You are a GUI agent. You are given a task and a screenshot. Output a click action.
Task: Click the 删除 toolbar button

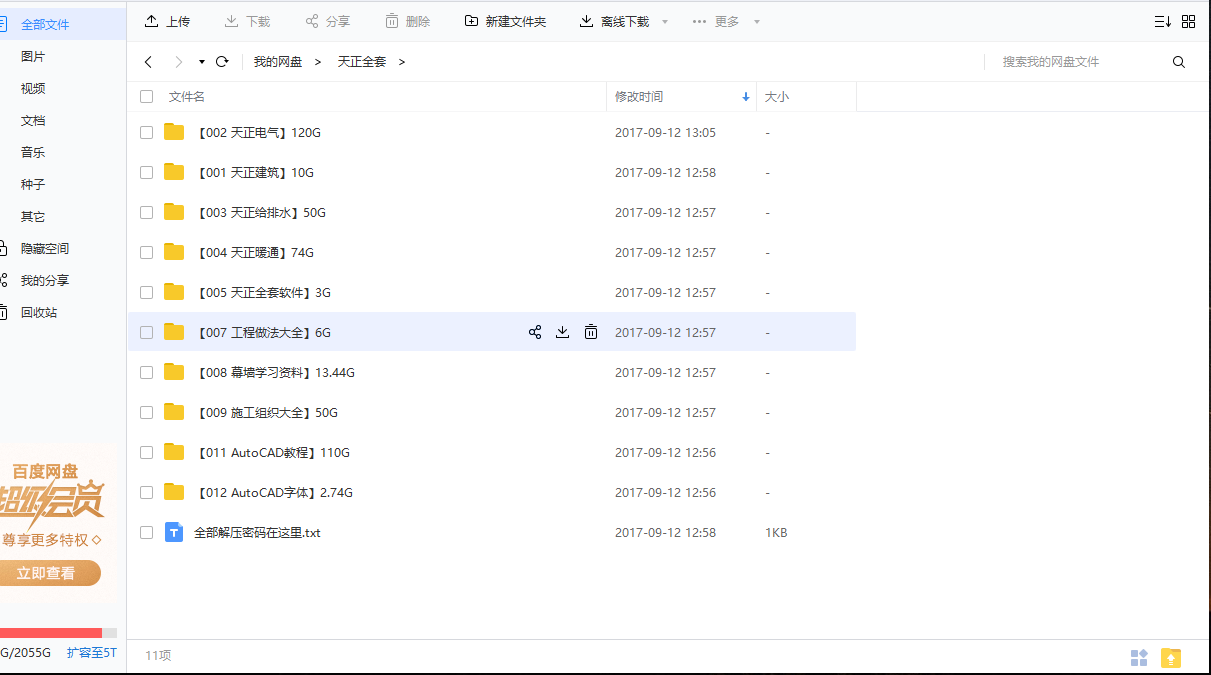click(407, 21)
